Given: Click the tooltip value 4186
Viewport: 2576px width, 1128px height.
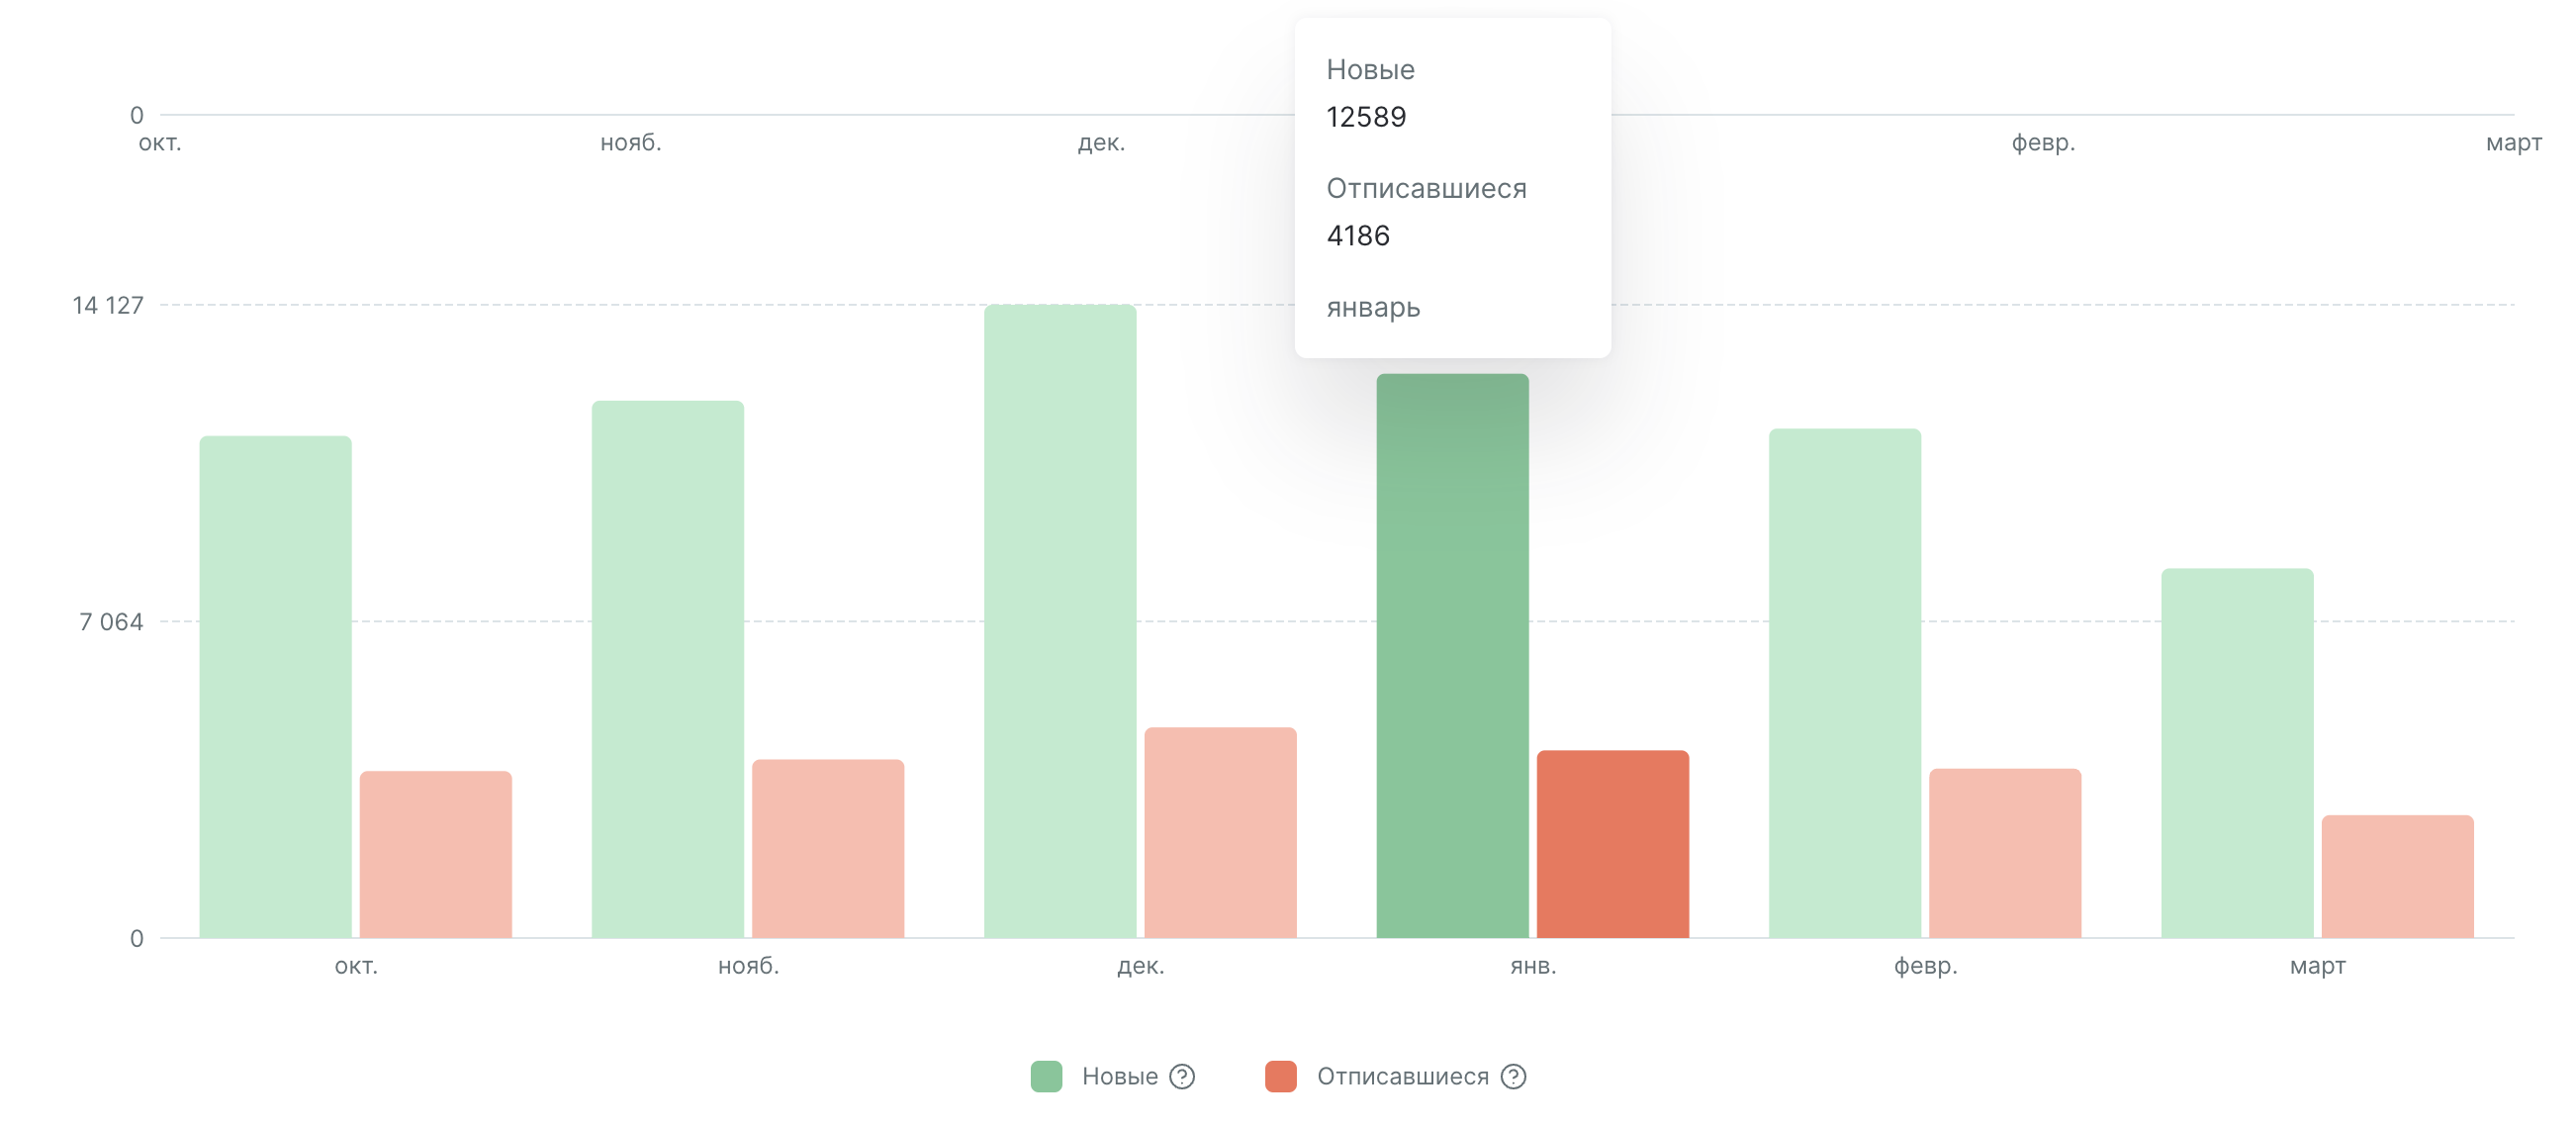Looking at the screenshot, I should pyautogui.click(x=1358, y=236).
